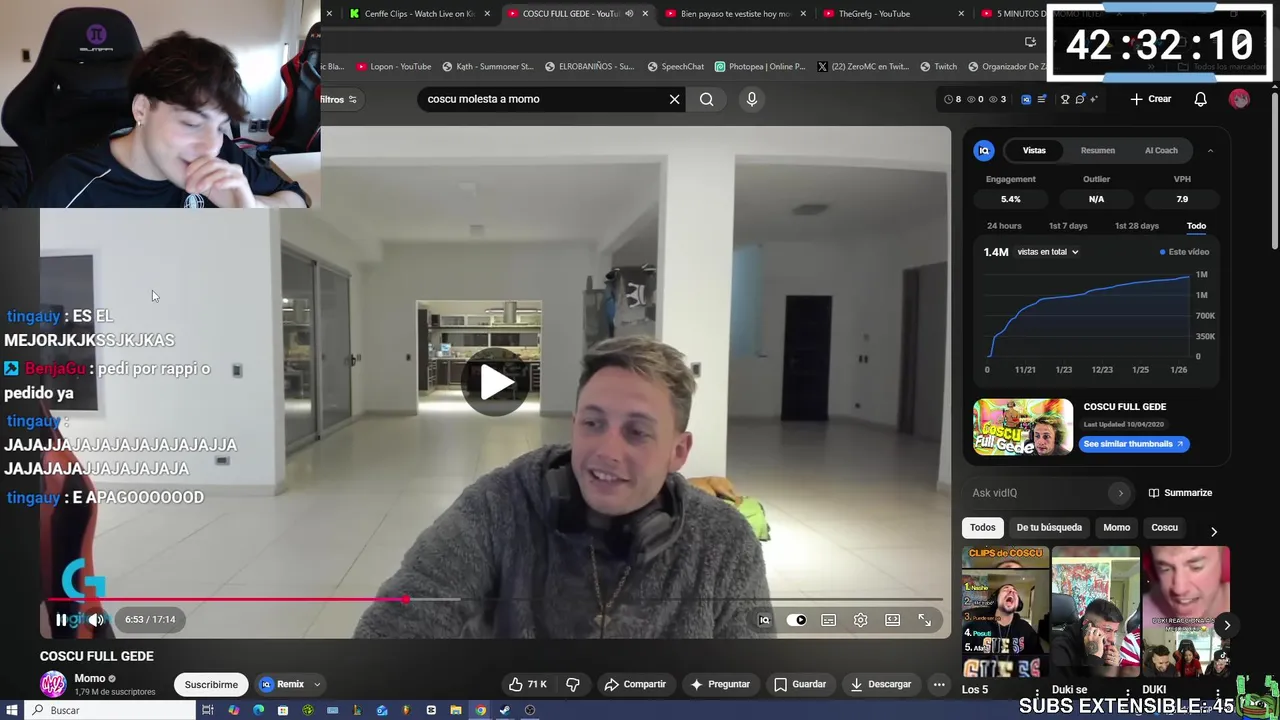This screenshot has height=720, width=1280.
Task: Toggle the 'Este vídeo' chart legend
Action: coord(1185,252)
